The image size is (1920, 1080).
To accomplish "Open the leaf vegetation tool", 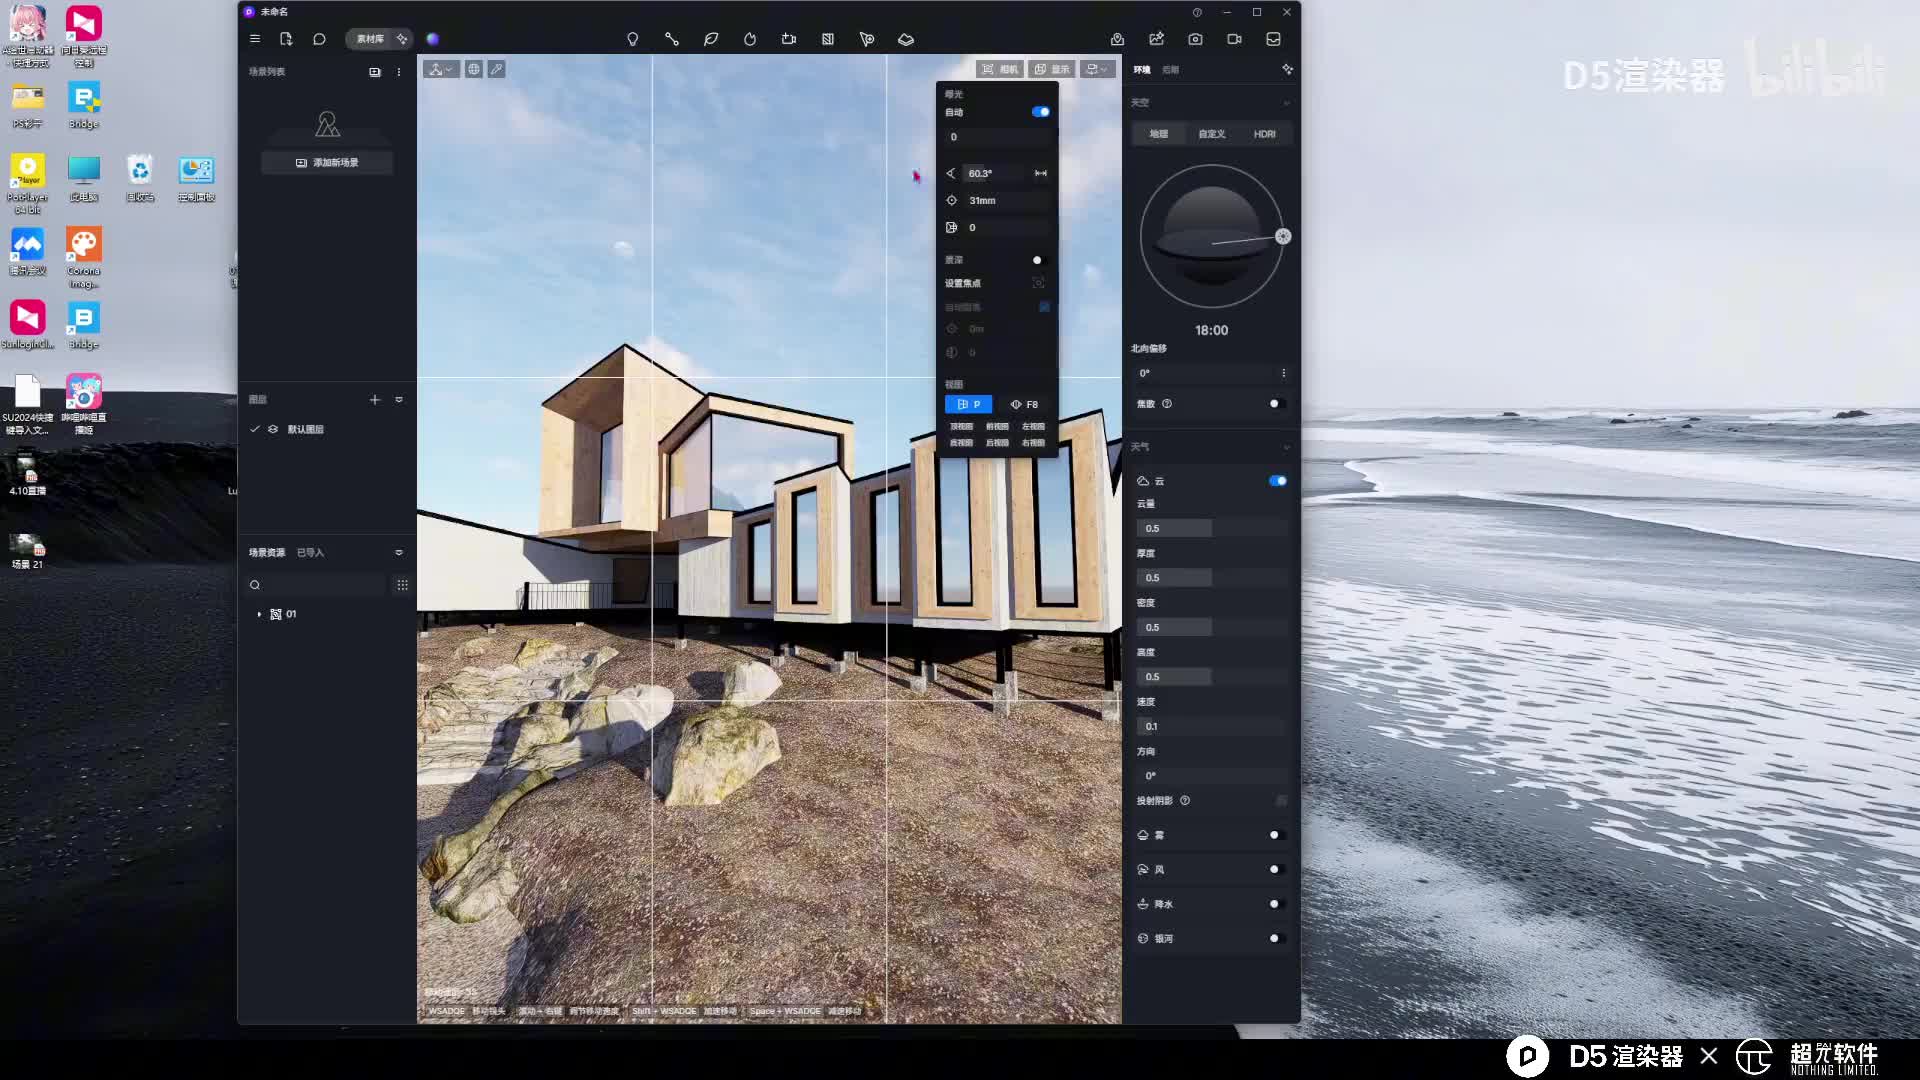I will [711, 39].
